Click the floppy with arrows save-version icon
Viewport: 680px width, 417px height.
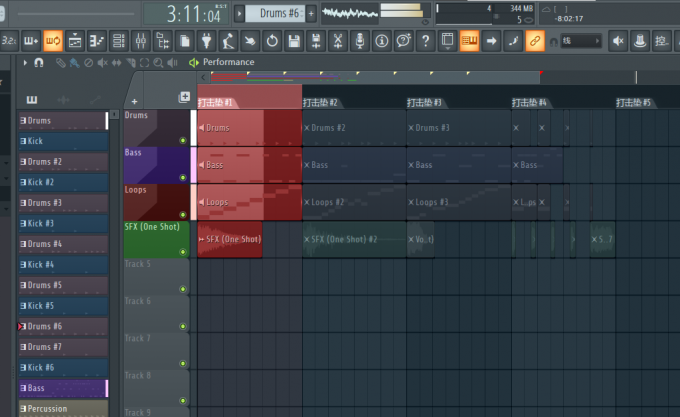[316, 41]
